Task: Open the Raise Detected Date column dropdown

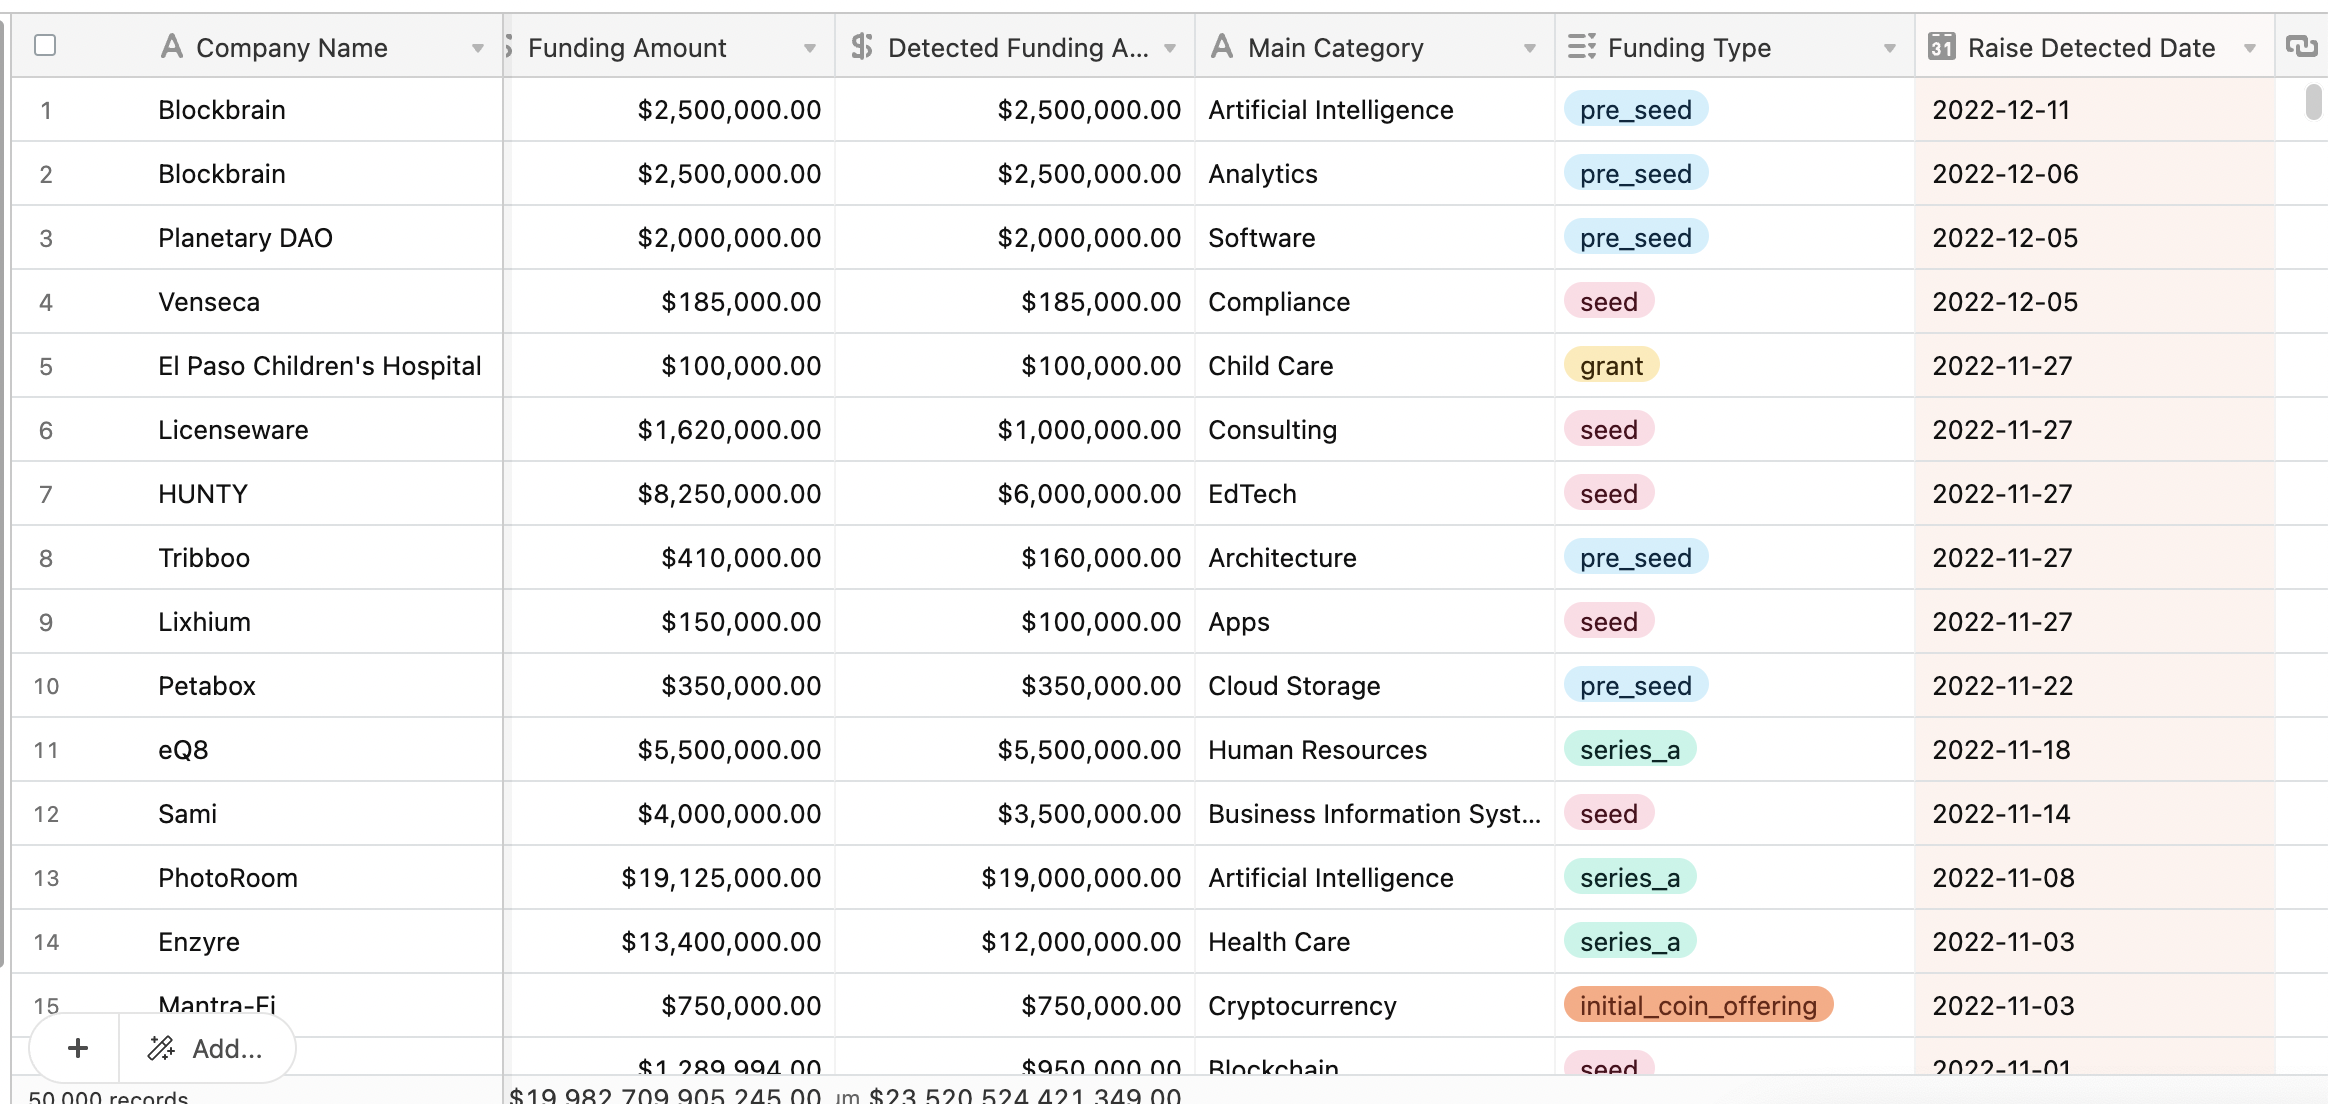Action: [2250, 48]
